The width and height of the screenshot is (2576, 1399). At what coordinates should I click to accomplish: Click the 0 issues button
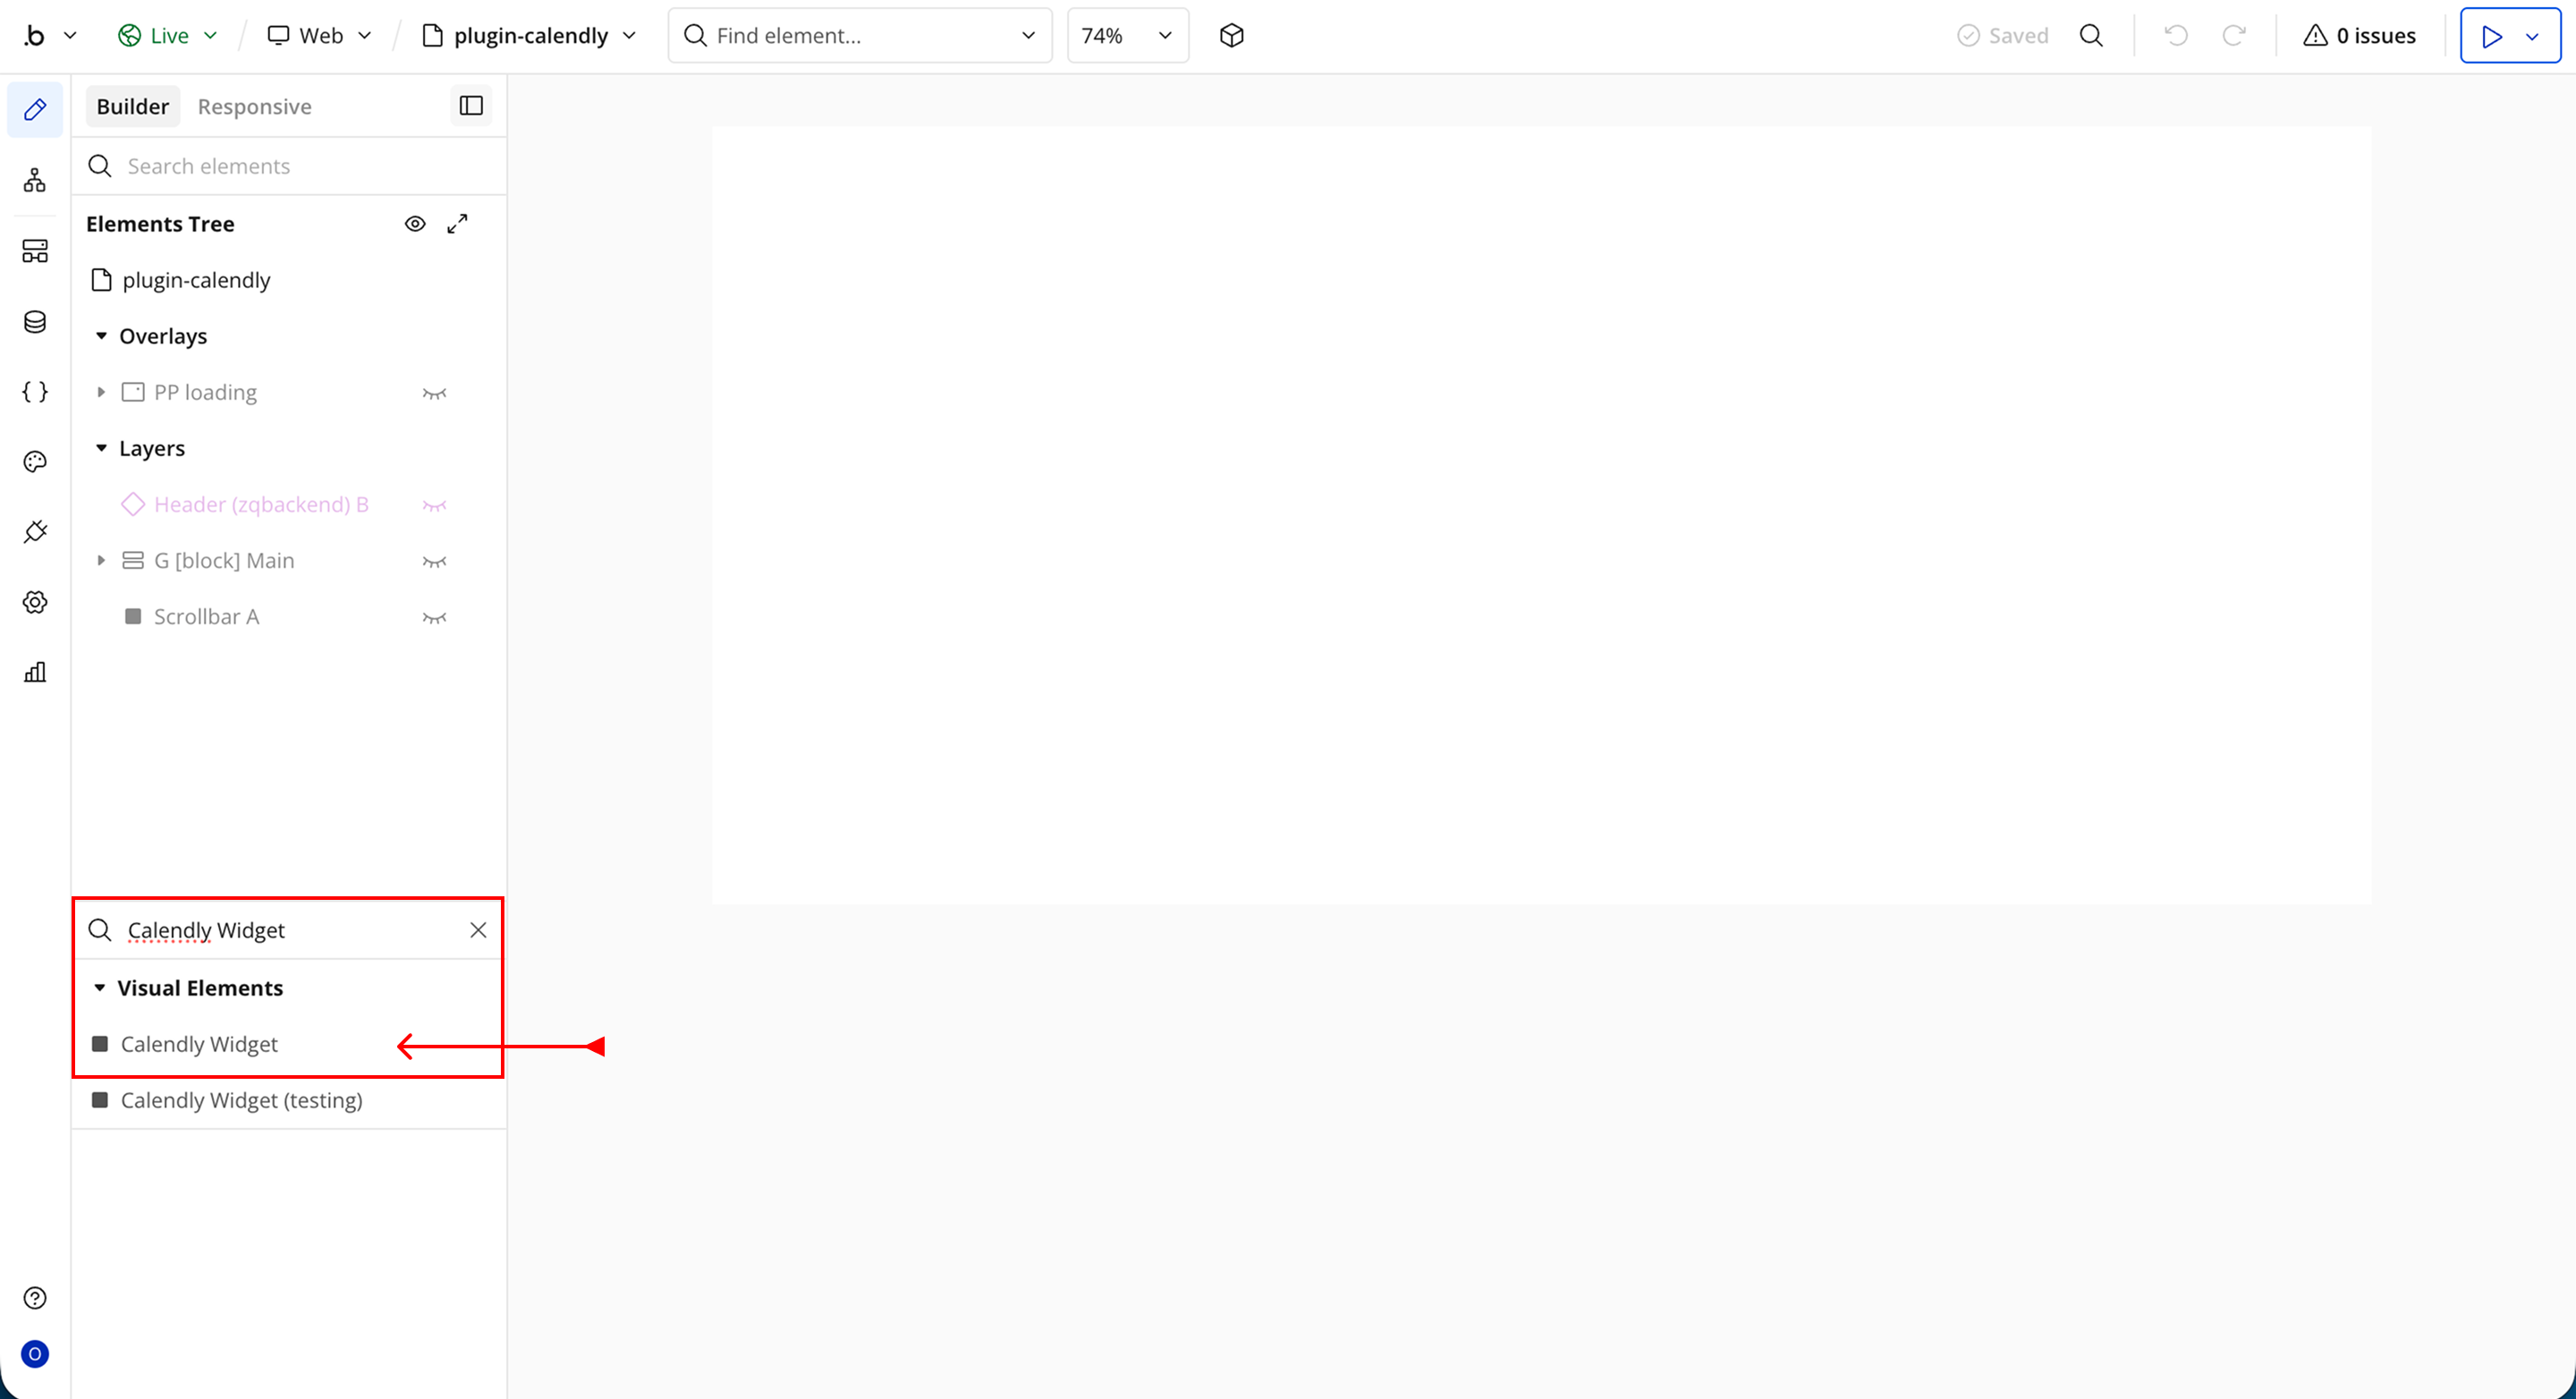coord(2359,36)
